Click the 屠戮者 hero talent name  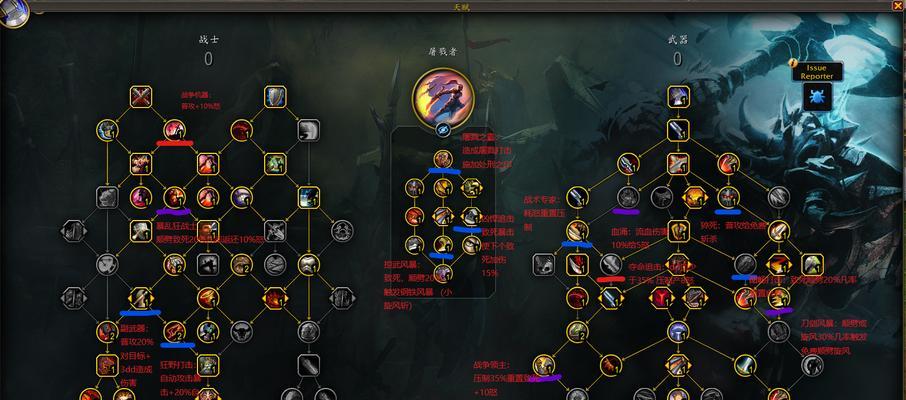click(443, 51)
